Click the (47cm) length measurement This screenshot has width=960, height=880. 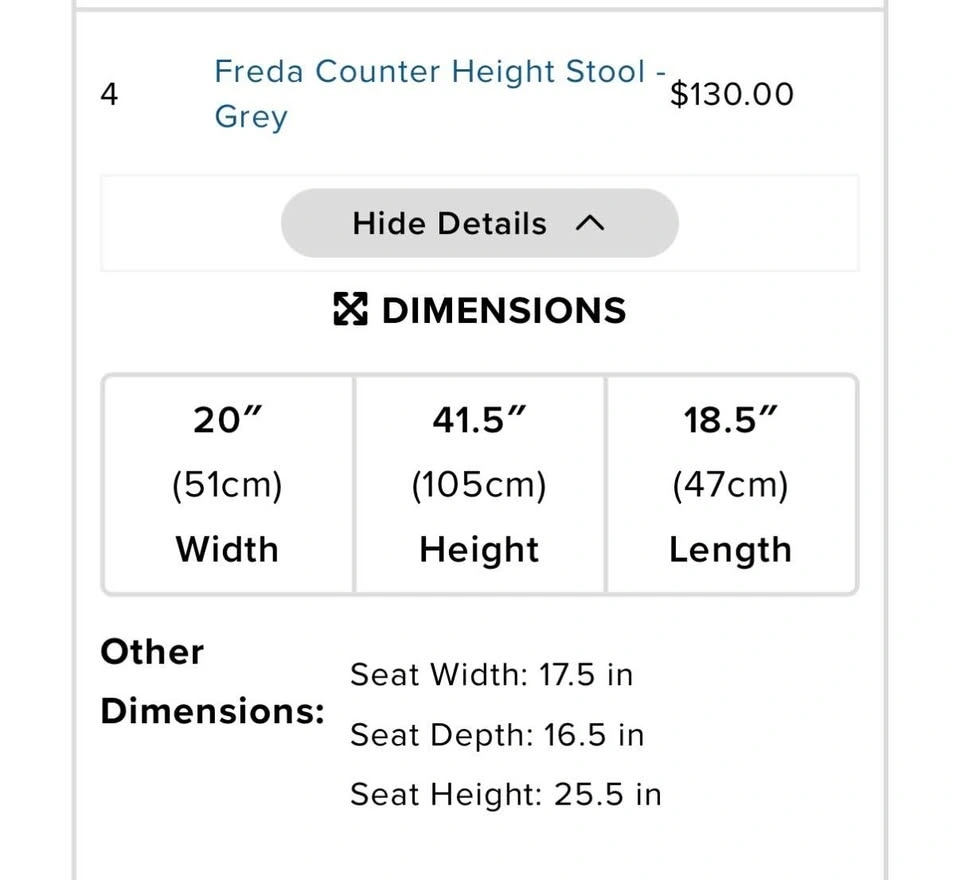(x=731, y=485)
